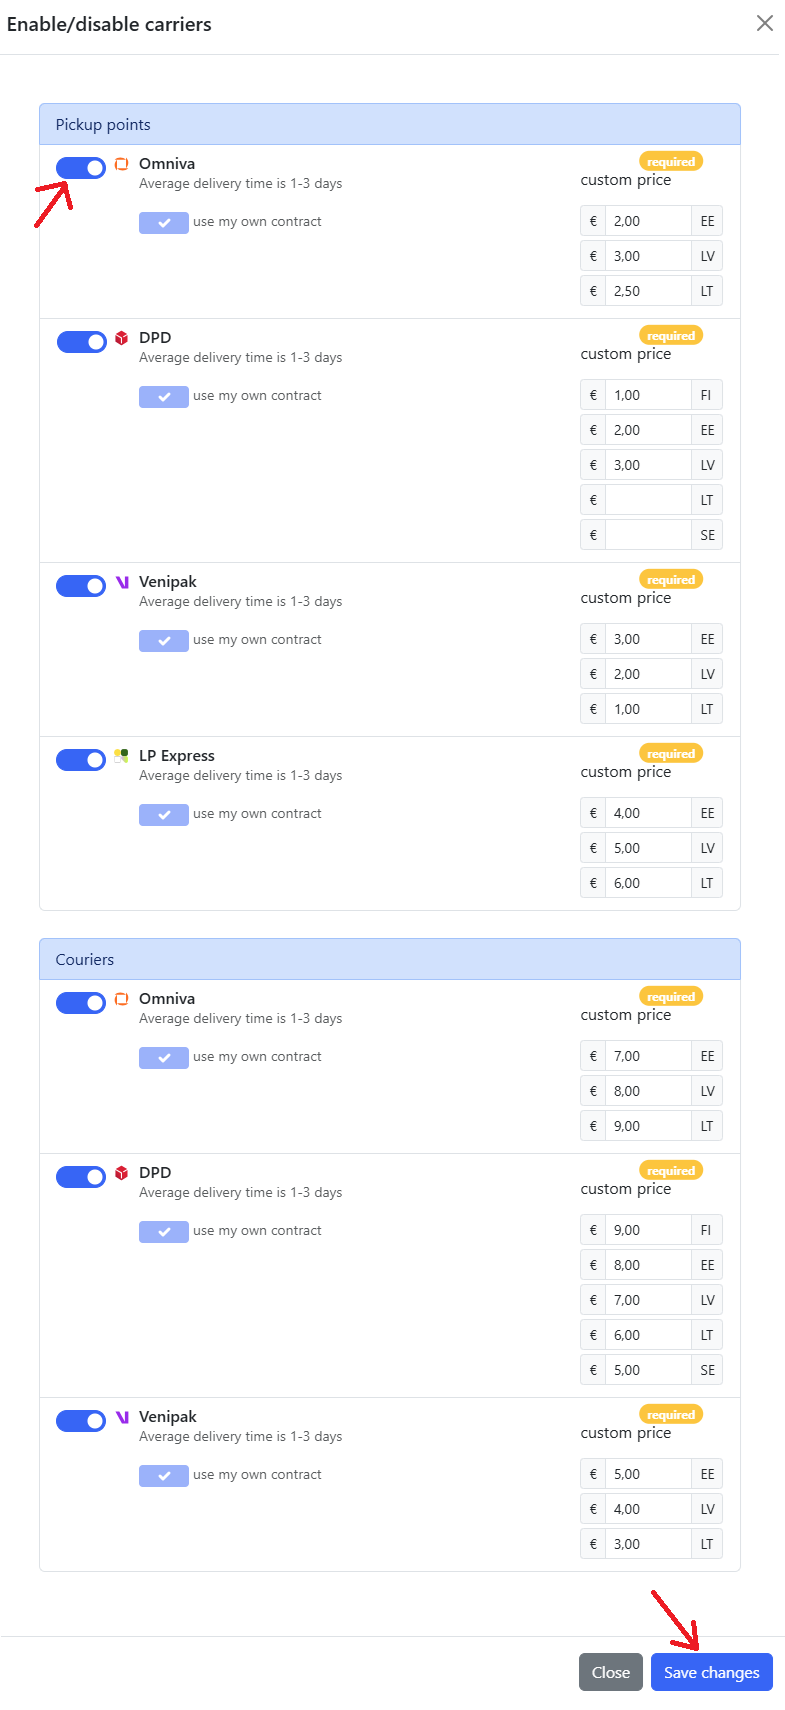Disable the Omniva pickup points toggle
Screen dimensions: 785x1710
point(81,168)
